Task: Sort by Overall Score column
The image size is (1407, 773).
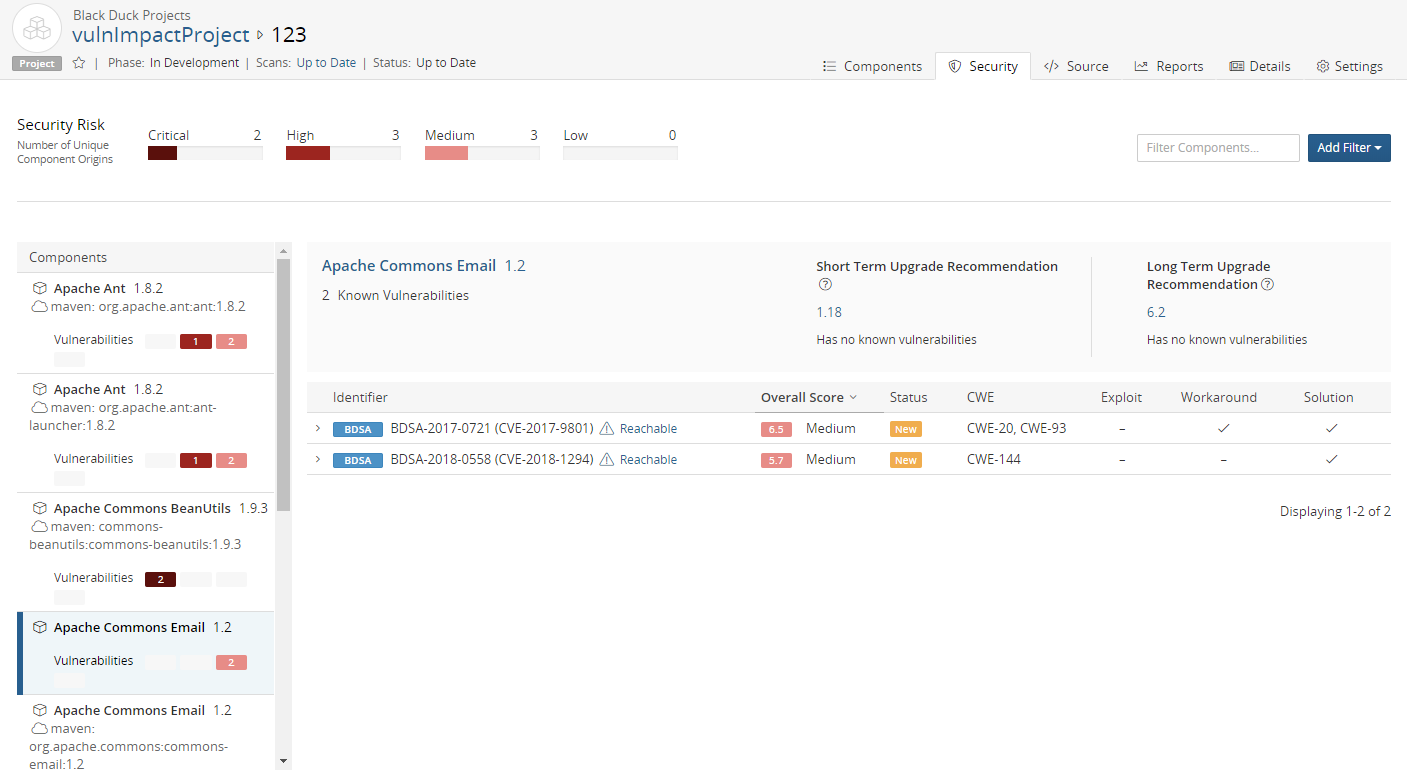Action: (809, 398)
